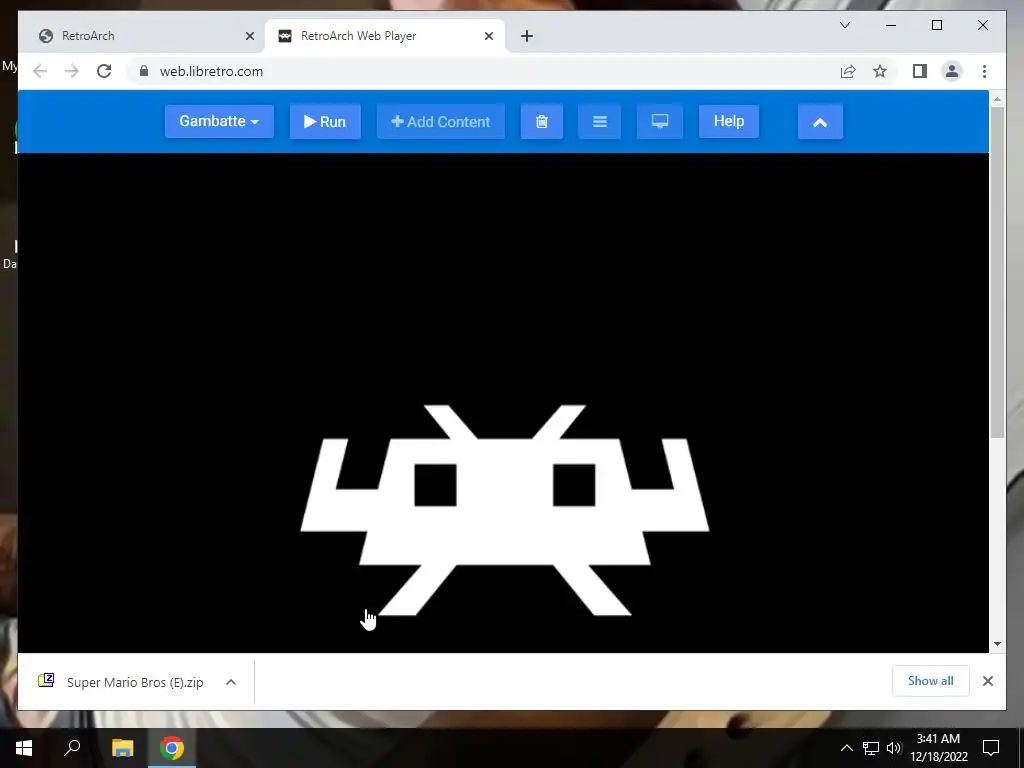Click the share this page icon
The image size is (1024, 768).
tap(848, 71)
